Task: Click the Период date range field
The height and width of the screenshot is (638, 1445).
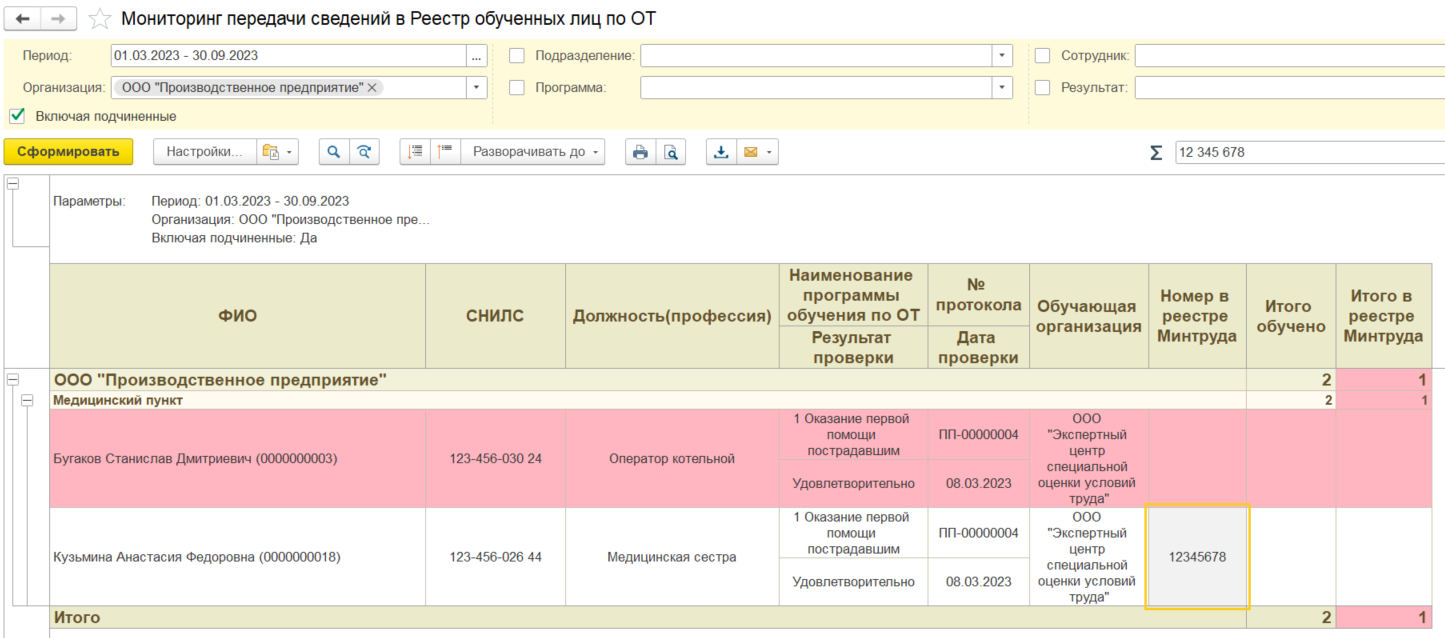Action: coord(288,56)
